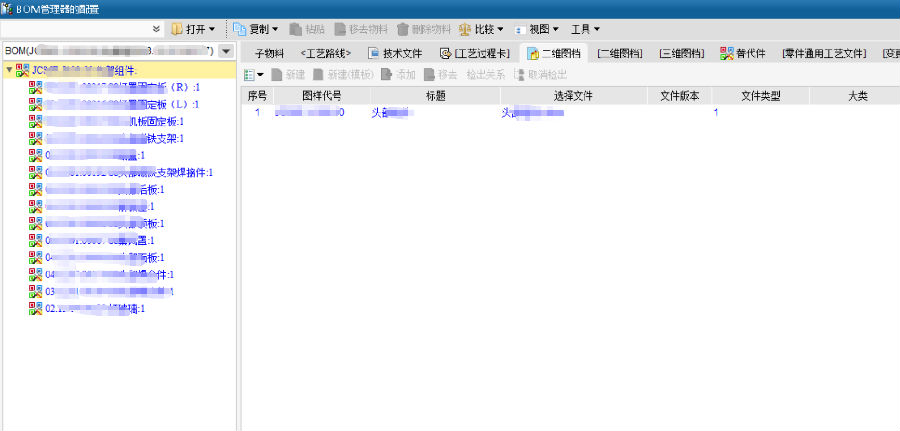
Task: Expand the double-chevron toolbar overflow
Action: [x=157, y=29]
